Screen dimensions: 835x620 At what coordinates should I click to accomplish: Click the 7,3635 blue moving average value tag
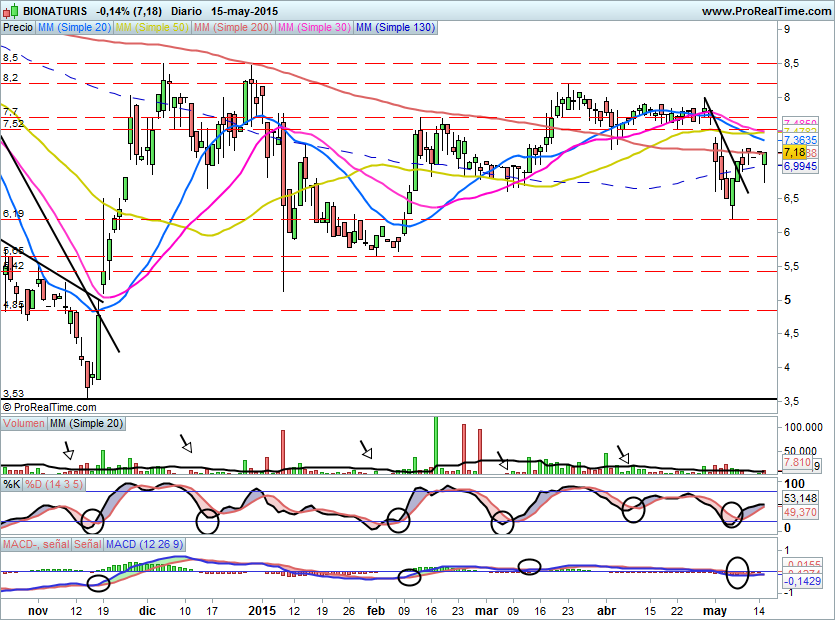coord(800,141)
